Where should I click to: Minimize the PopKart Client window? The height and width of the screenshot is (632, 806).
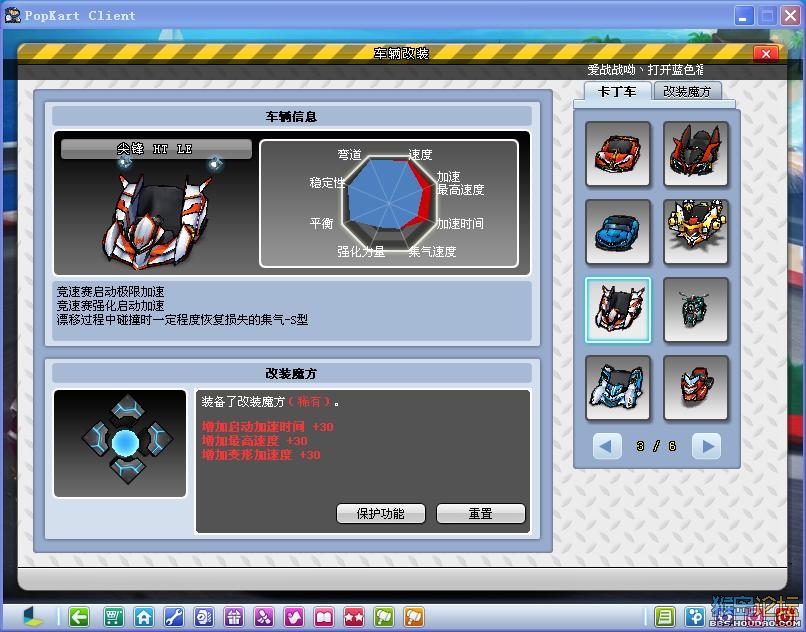[x=743, y=15]
